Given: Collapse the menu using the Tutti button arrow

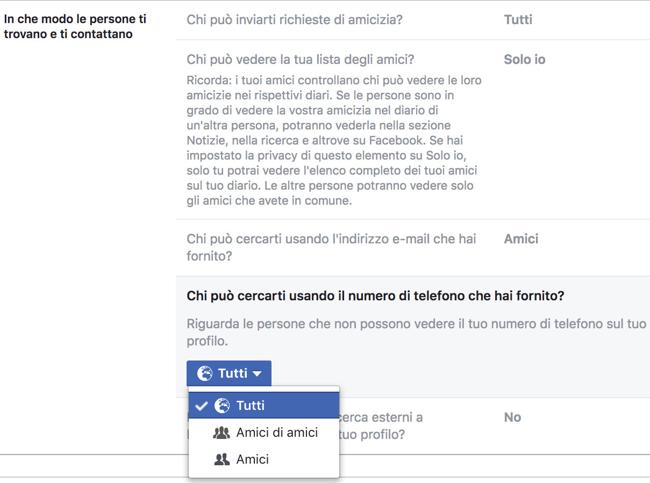Looking at the screenshot, I should [258, 374].
